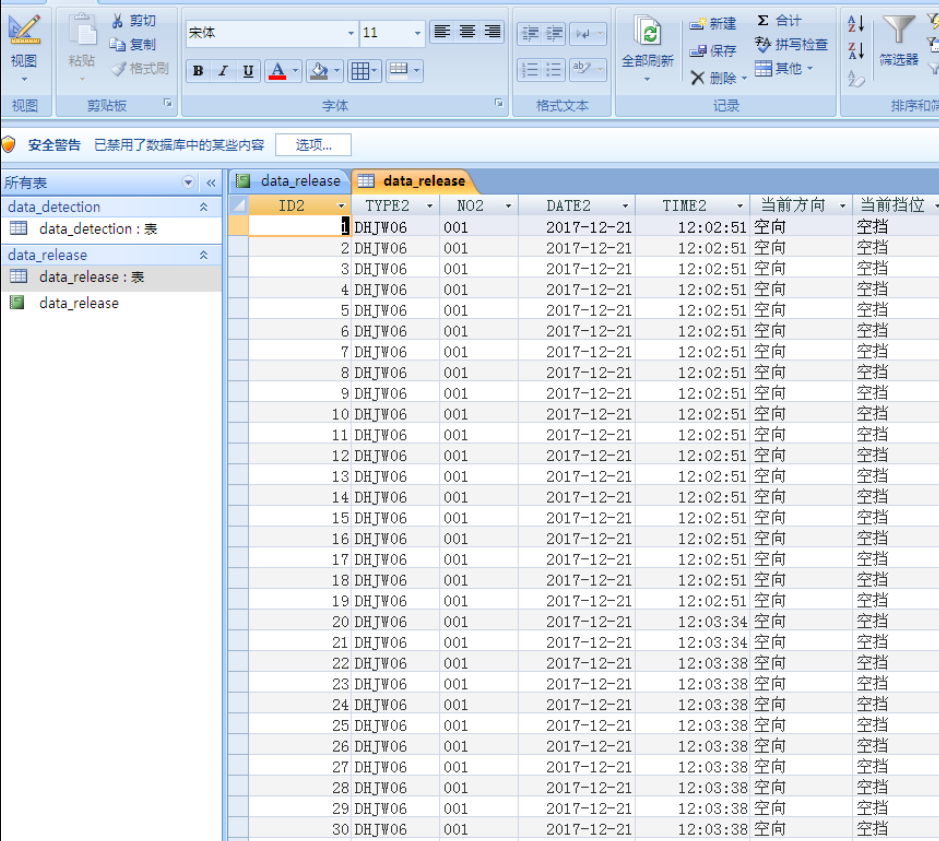Click the select-all corner of the datasheet
Image resolution: width=939 pixels, height=841 pixels.
[x=238, y=205]
